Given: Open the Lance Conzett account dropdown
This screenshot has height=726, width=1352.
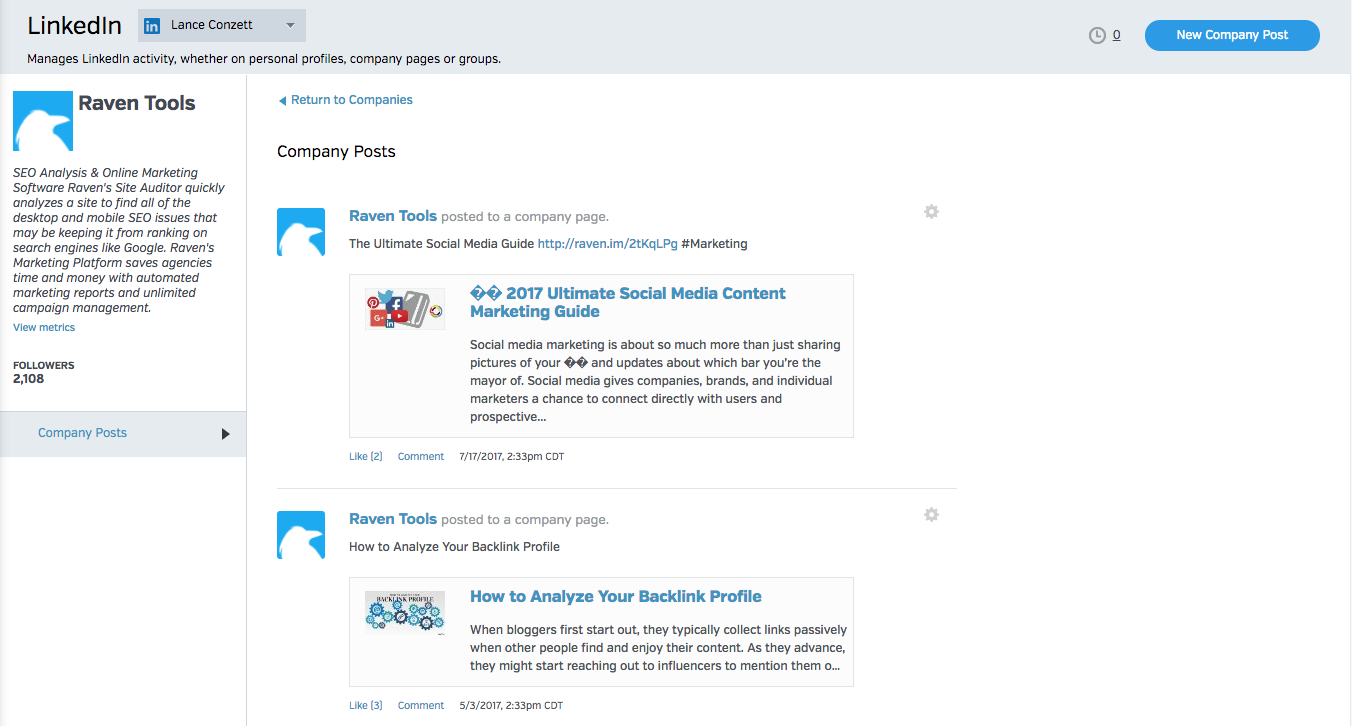Looking at the screenshot, I should coord(290,26).
